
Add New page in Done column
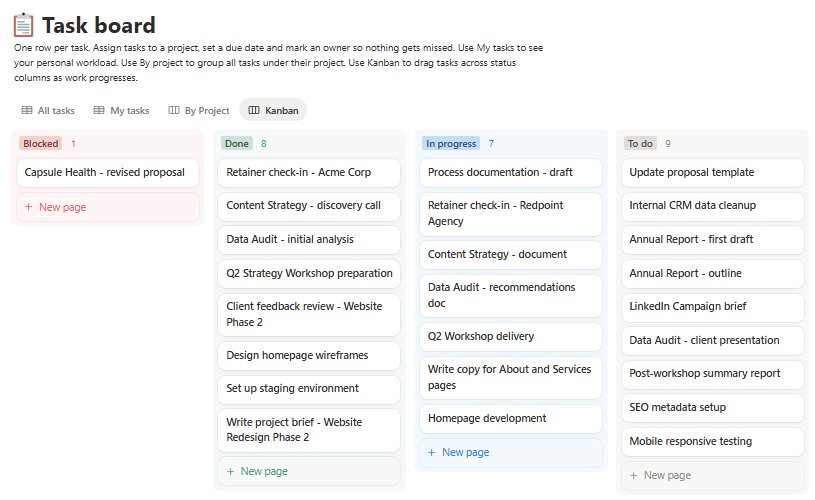[309, 471]
